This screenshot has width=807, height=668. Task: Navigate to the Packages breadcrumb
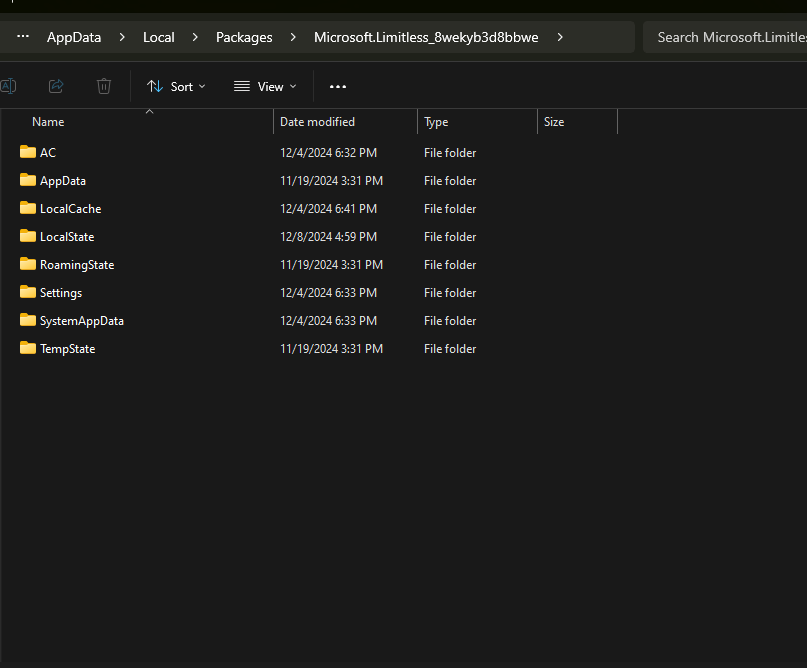click(x=244, y=37)
